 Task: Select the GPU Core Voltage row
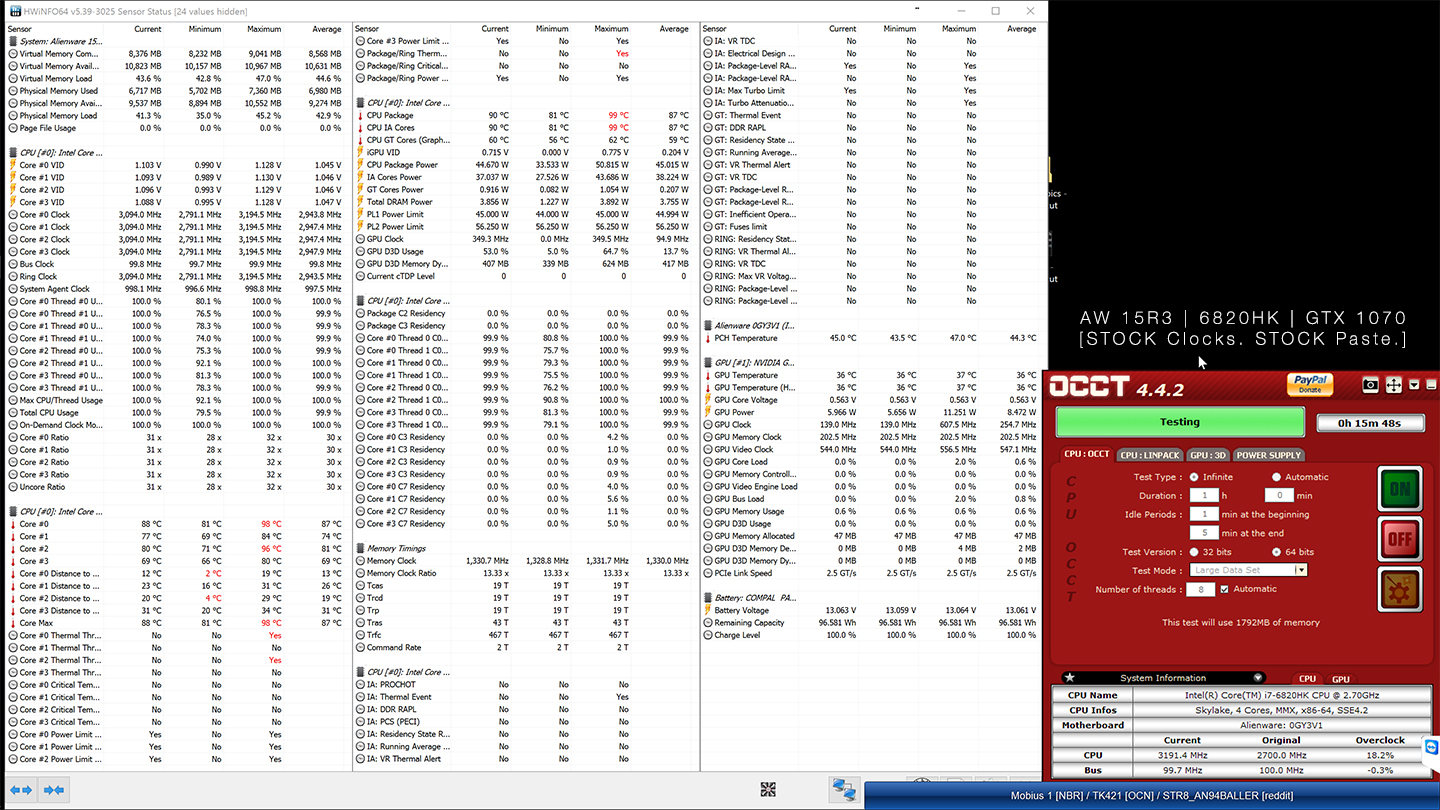[872, 400]
